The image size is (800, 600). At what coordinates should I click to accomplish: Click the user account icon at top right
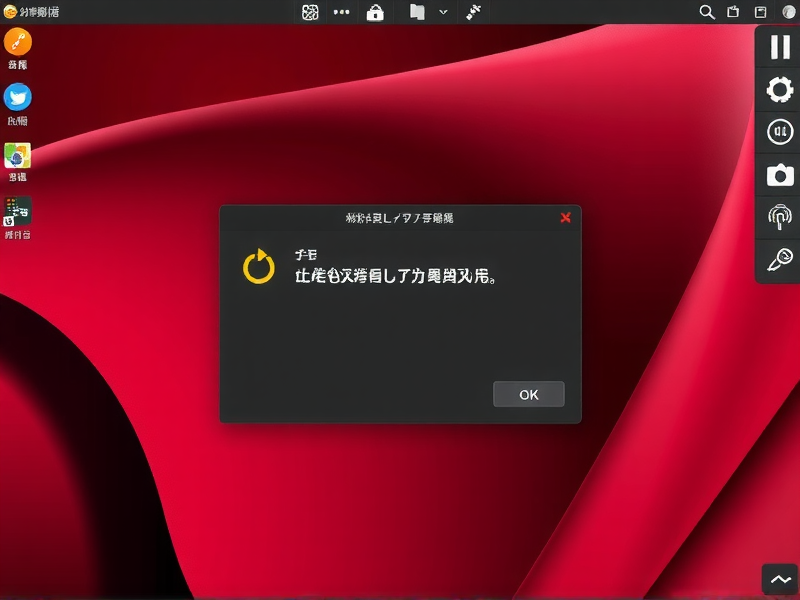pyautogui.click(x=789, y=12)
